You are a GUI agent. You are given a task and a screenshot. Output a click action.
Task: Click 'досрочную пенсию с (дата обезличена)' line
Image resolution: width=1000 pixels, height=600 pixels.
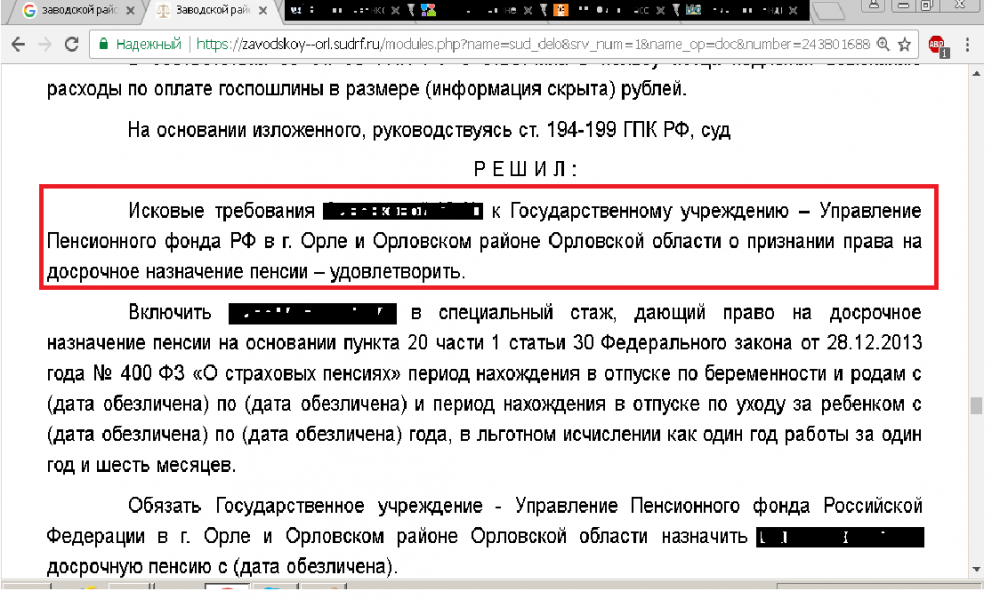(223, 567)
